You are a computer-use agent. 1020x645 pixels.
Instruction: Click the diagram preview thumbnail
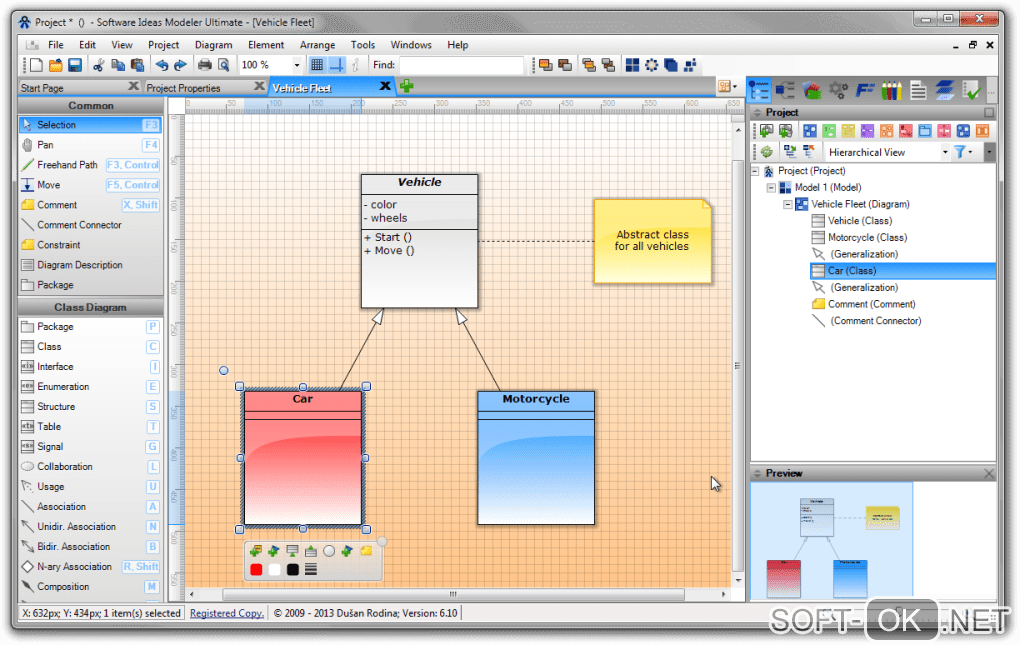(x=832, y=540)
